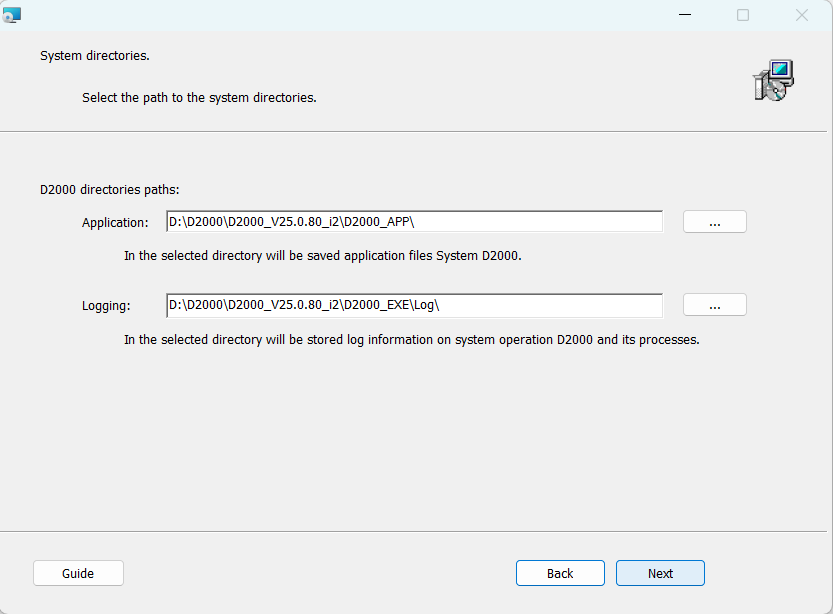This screenshot has width=833, height=614.
Task: Minimize the installer window
Action: [x=685, y=15]
